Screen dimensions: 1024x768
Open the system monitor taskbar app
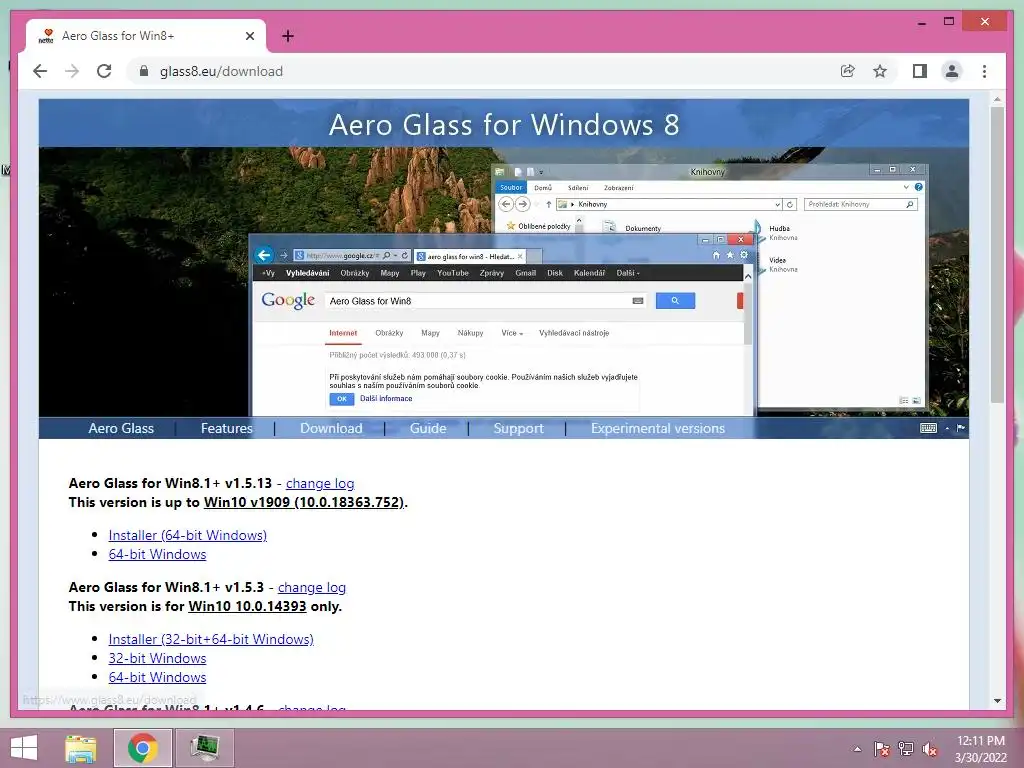click(x=204, y=748)
